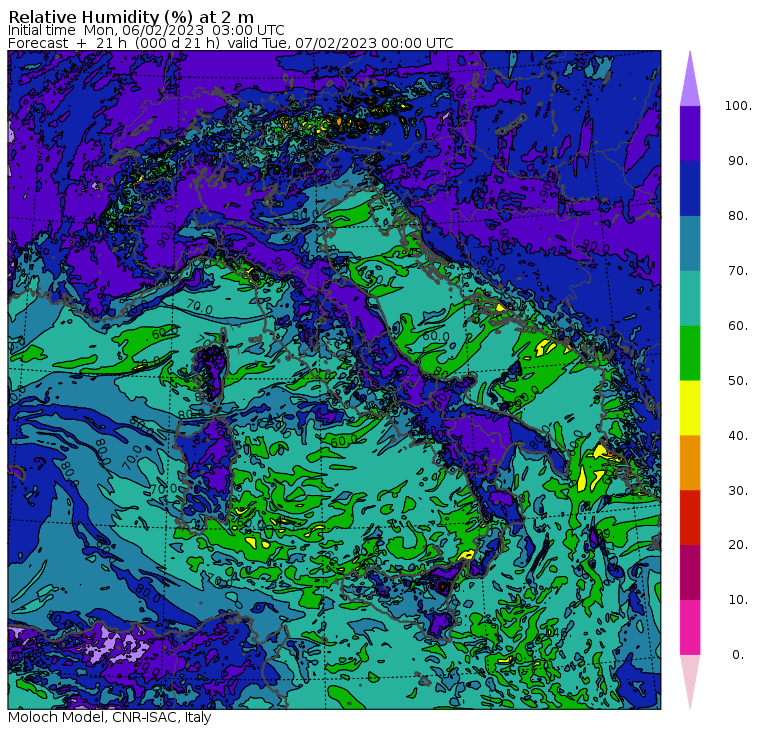760x731 pixels.
Task: Click the 60–70 teal legend swatch
Action: pos(690,298)
